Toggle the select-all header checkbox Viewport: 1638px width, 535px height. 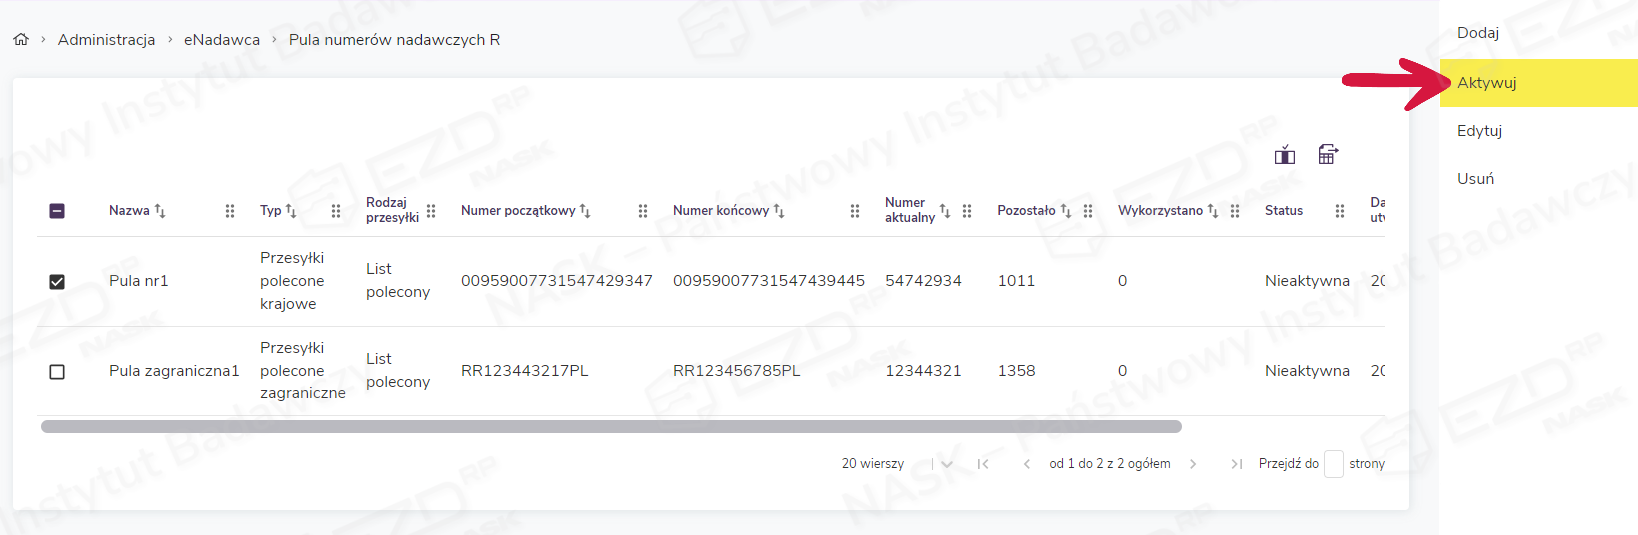57,211
